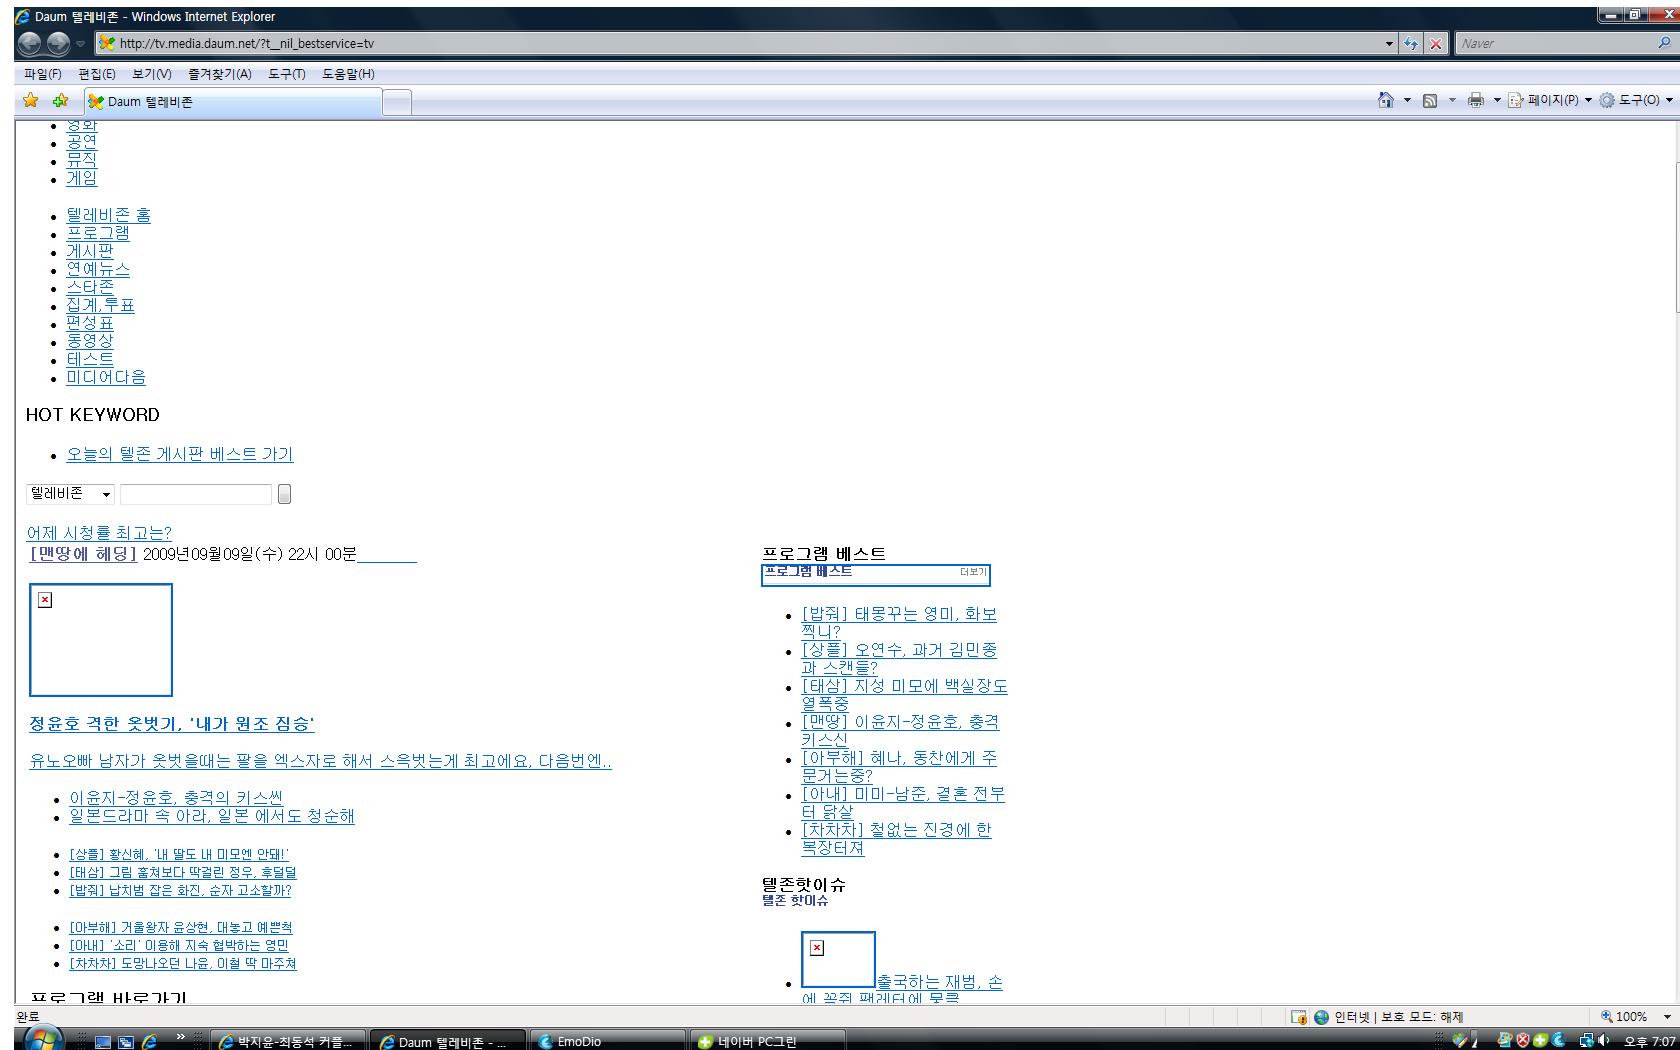Open the 프로그램 navigation link
1680x1050 pixels.
(x=98, y=233)
